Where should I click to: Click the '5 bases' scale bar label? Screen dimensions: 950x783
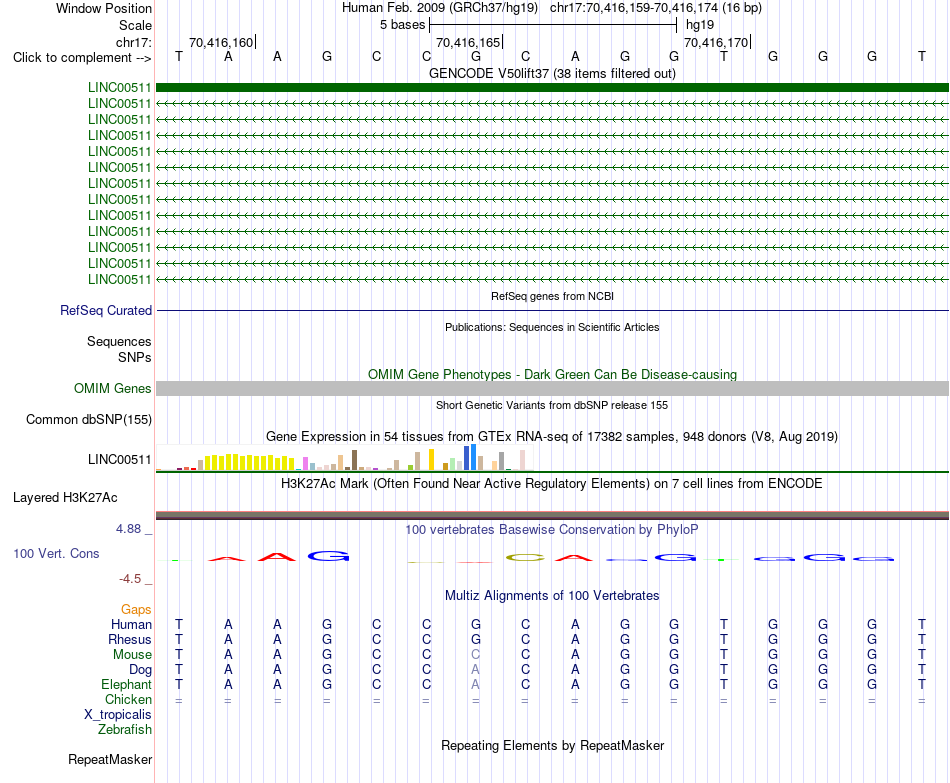click(x=402, y=25)
